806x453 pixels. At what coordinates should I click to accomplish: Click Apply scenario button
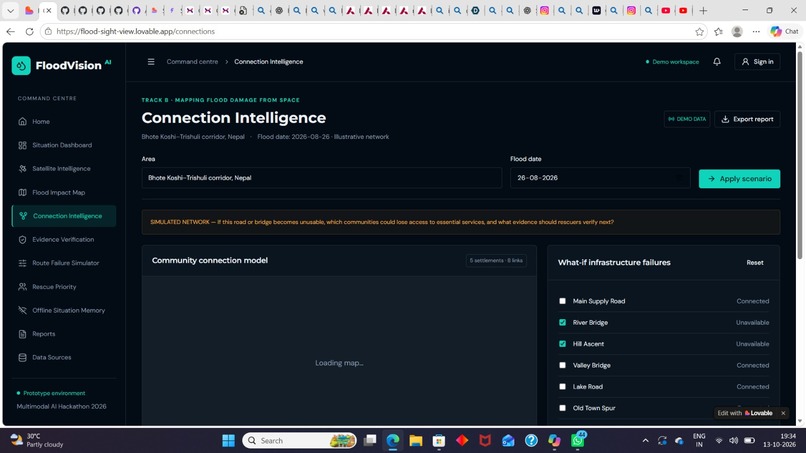click(739, 179)
